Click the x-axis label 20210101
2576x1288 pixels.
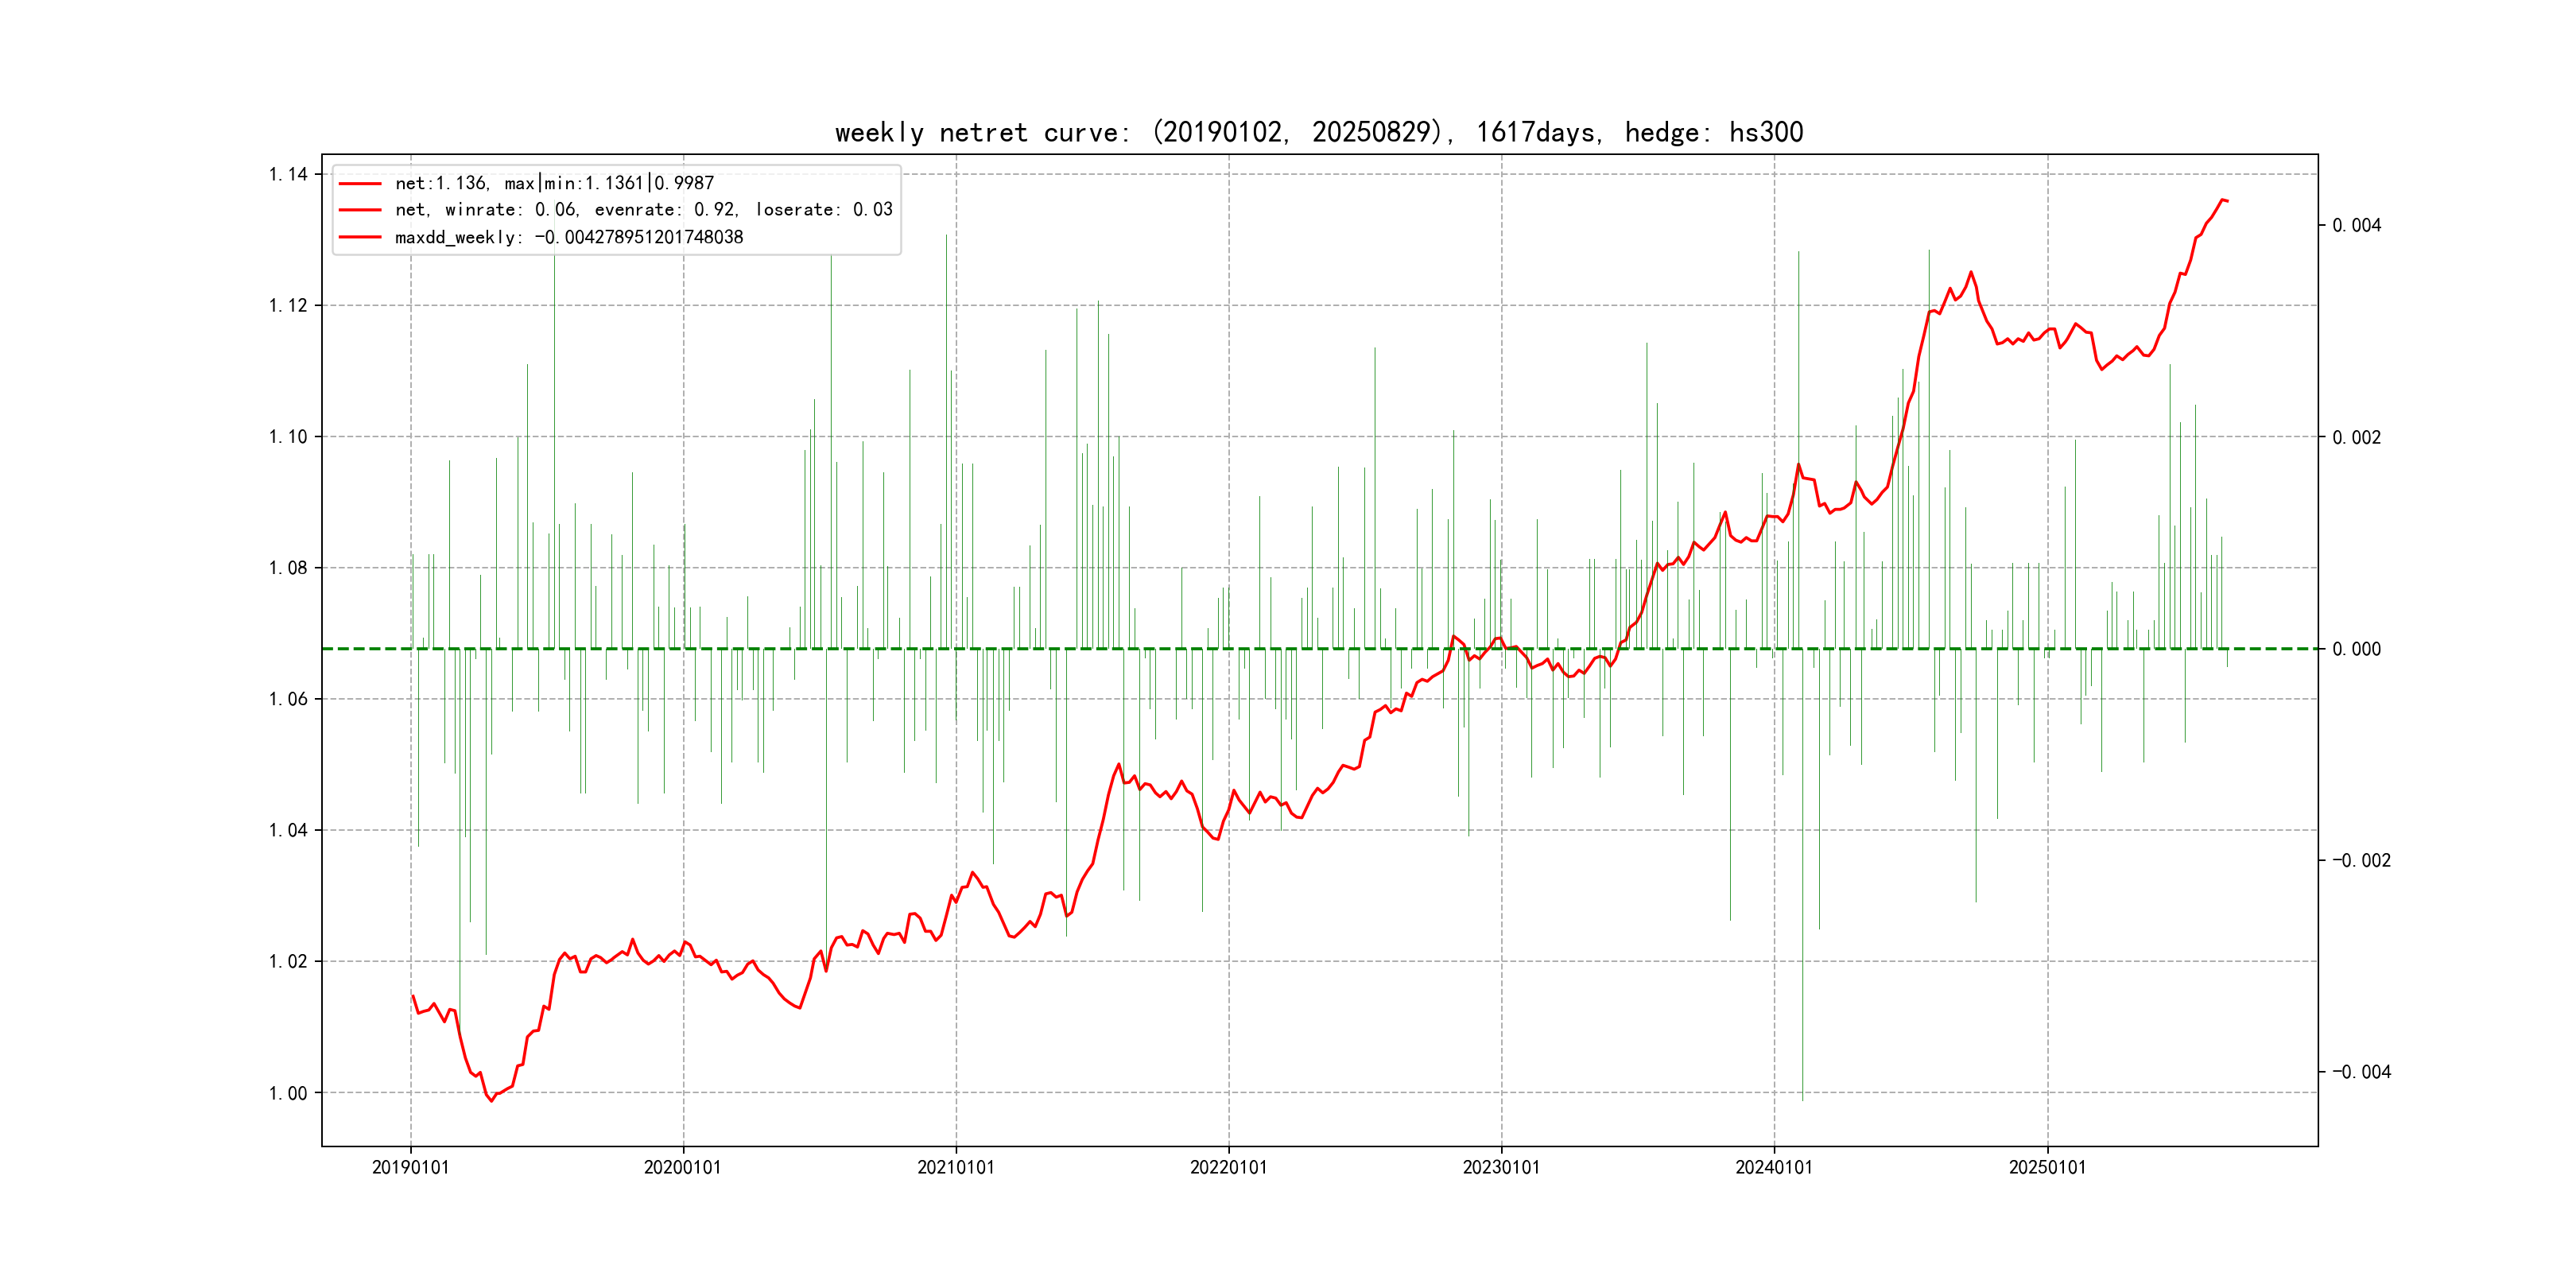956,1167
